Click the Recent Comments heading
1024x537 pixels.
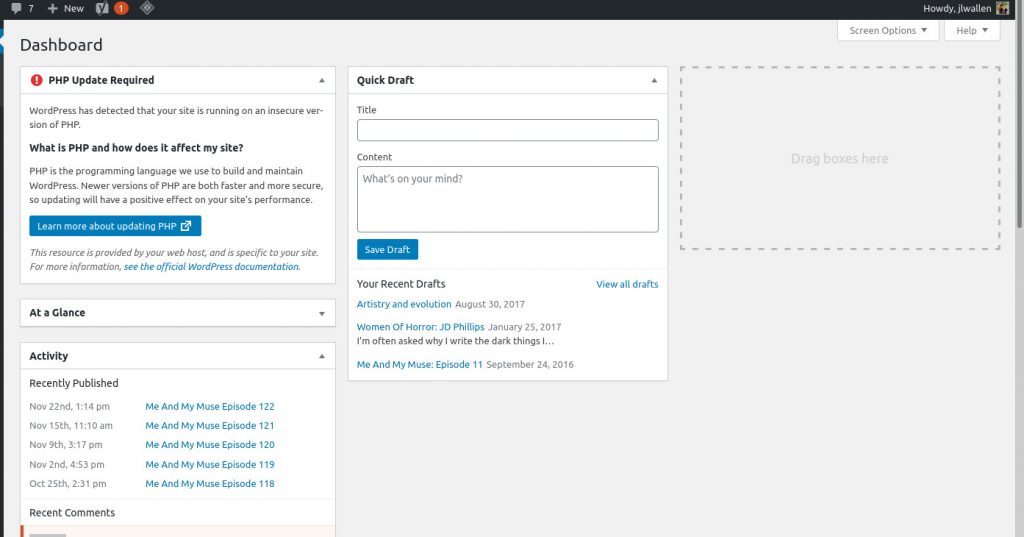pos(72,513)
